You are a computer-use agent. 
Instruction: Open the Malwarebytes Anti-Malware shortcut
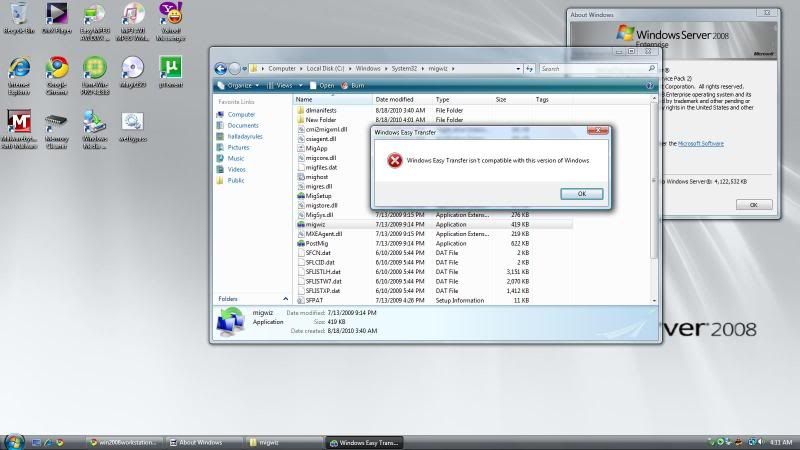[x=19, y=129]
